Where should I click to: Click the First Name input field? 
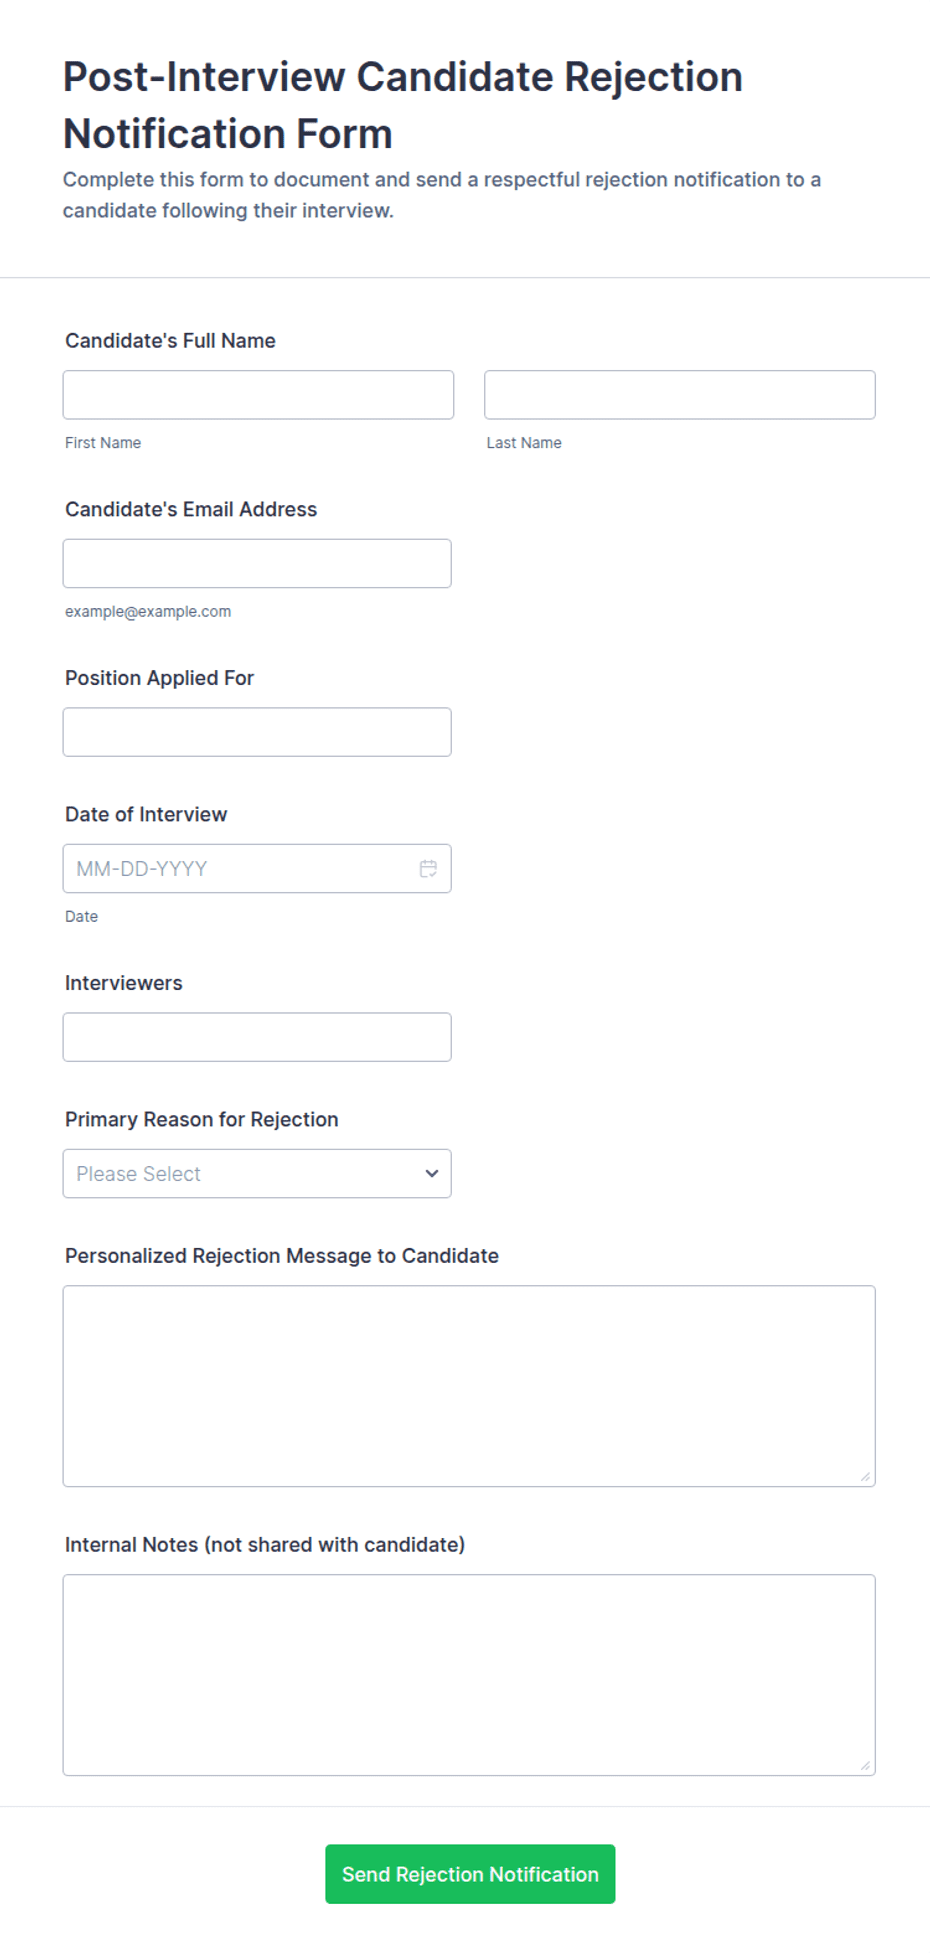pyautogui.click(x=258, y=395)
